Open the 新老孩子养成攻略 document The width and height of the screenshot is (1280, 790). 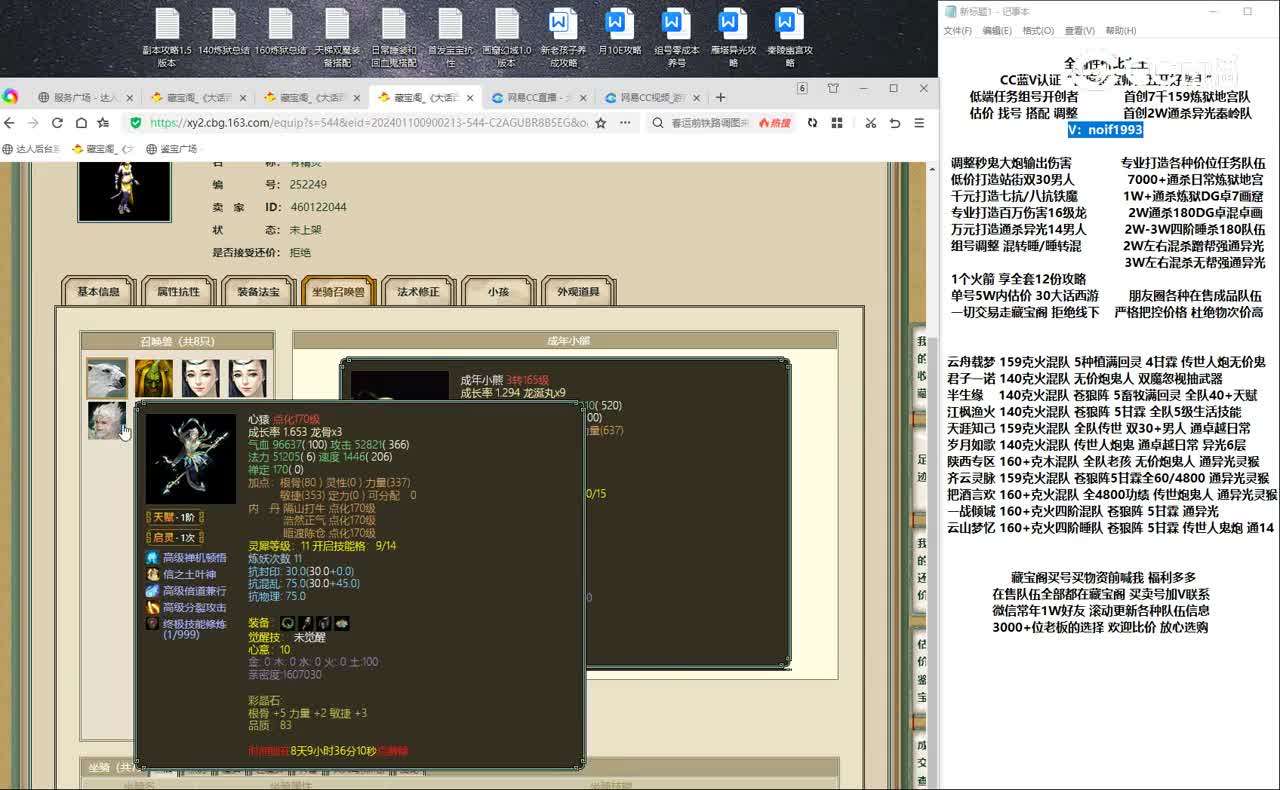(x=564, y=38)
